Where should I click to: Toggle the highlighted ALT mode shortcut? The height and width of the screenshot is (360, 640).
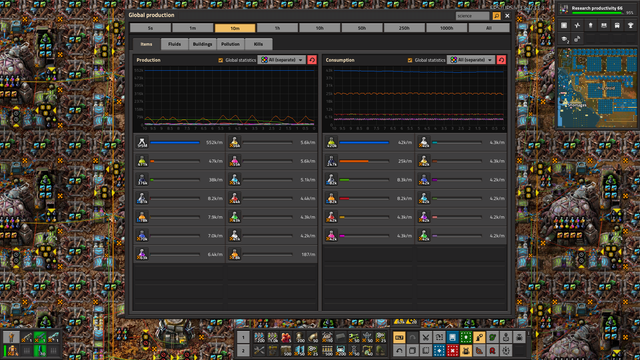point(399,337)
